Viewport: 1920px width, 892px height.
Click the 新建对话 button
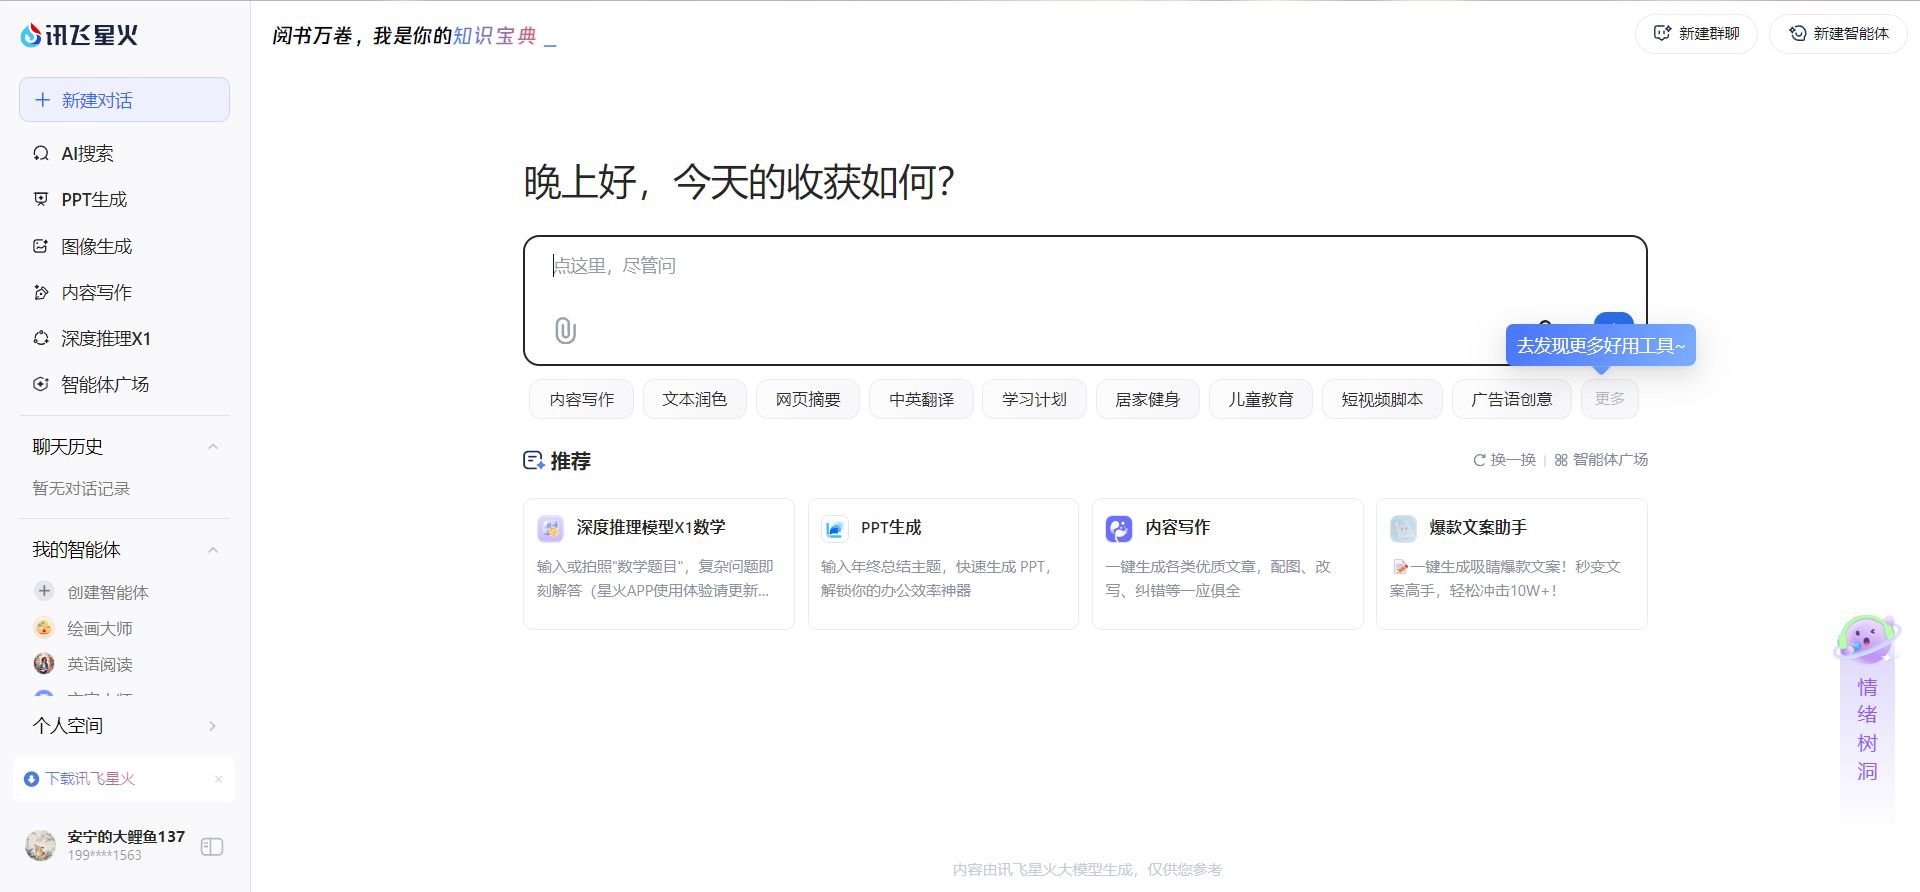click(124, 100)
